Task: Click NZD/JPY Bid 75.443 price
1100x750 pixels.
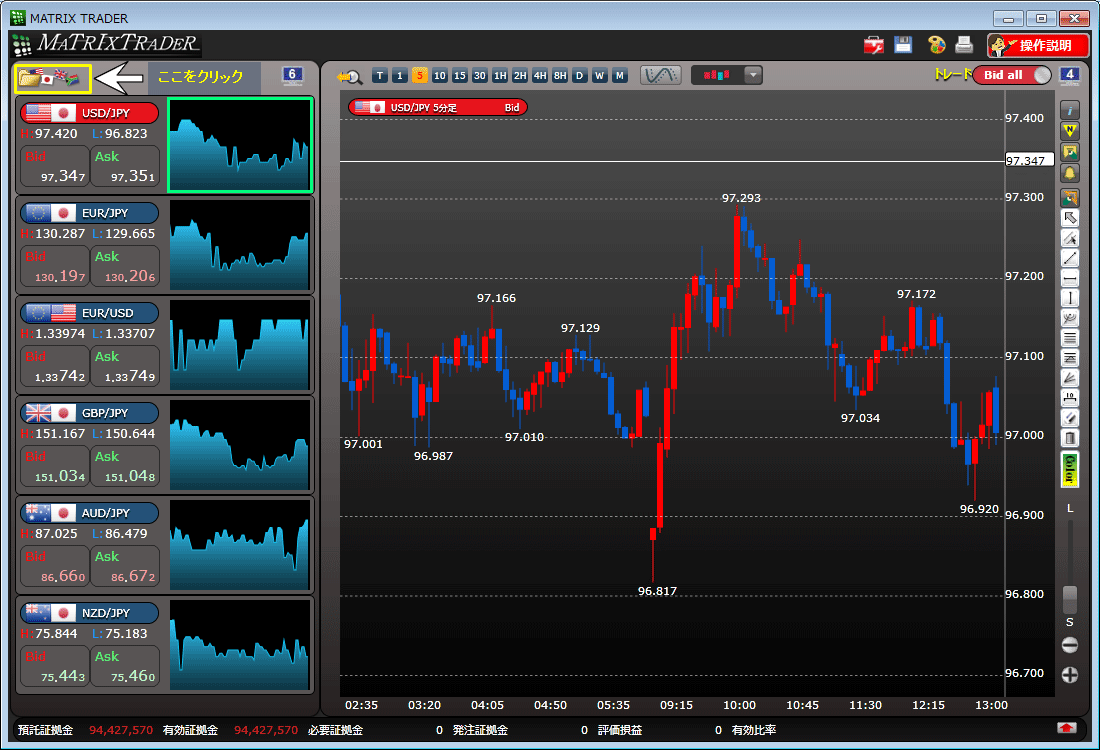Action: [x=55, y=667]
